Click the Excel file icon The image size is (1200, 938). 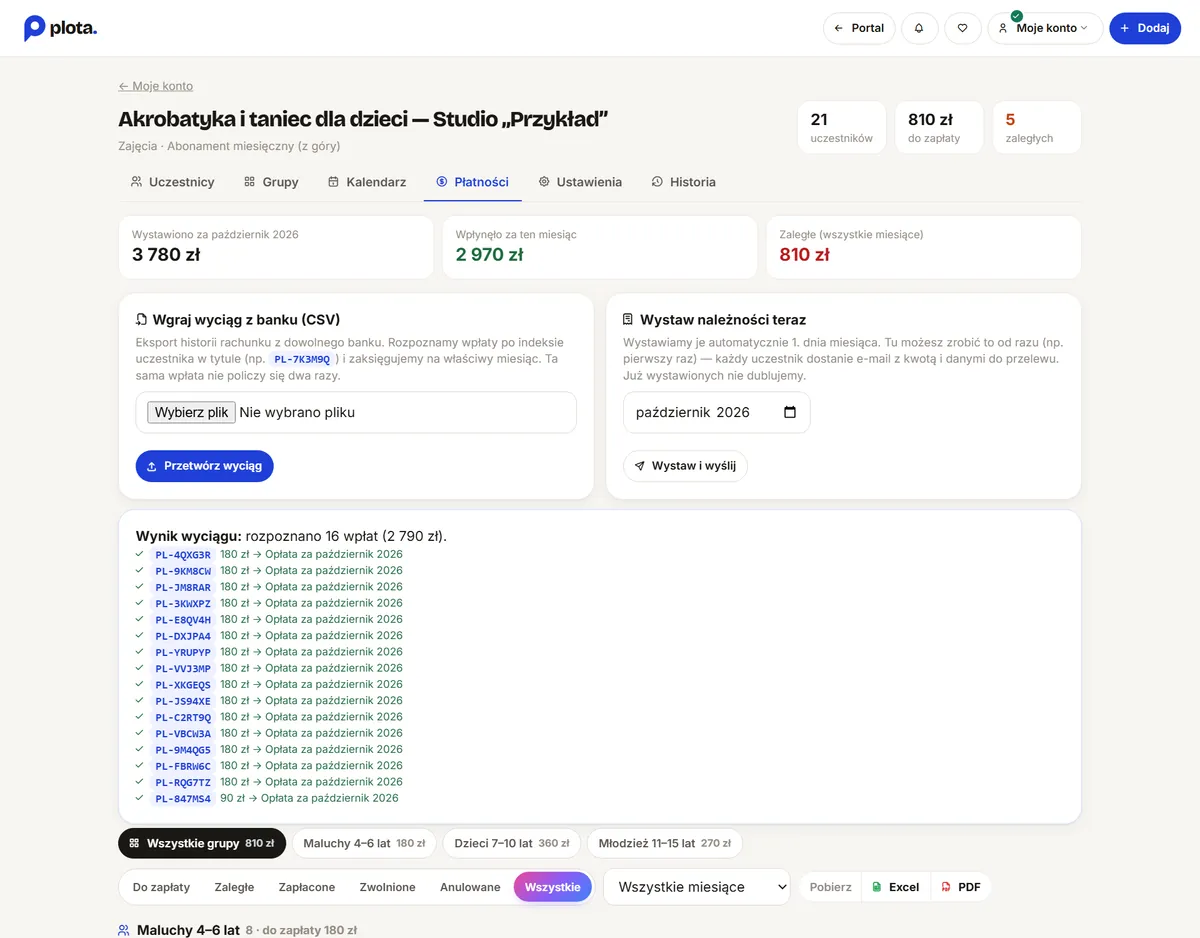click(x=877, y=887)
